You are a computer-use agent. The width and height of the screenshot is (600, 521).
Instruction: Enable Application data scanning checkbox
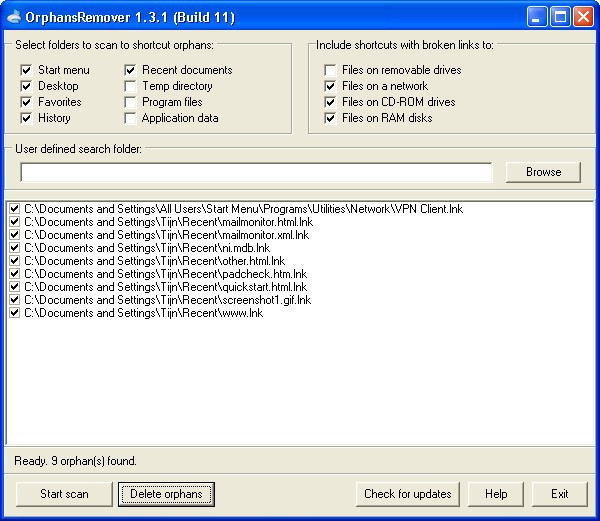click(x=130, y=118)
